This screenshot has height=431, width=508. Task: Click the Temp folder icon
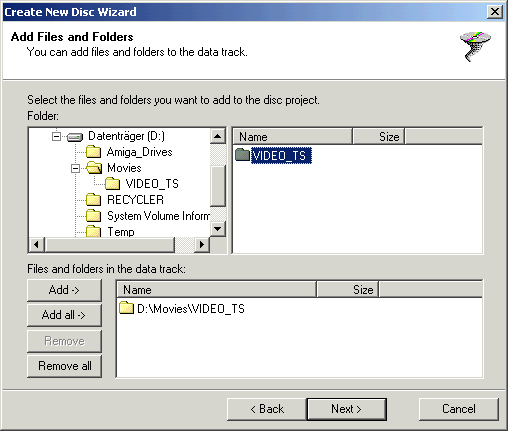coord(93,231)
